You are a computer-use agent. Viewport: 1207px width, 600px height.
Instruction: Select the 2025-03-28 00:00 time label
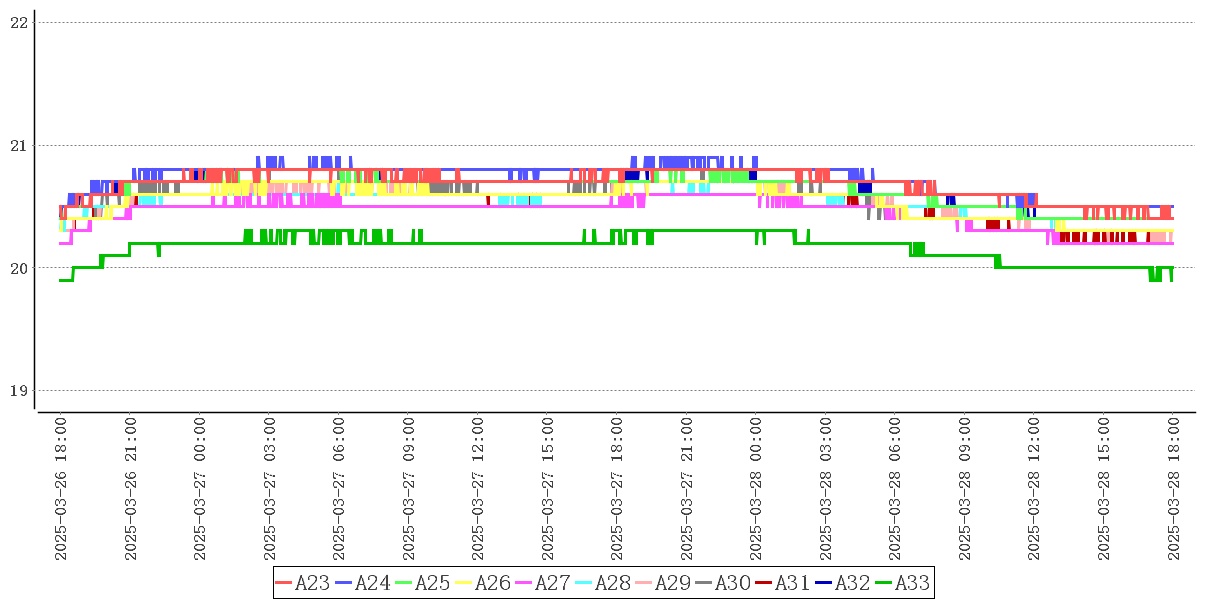point(756,489)
